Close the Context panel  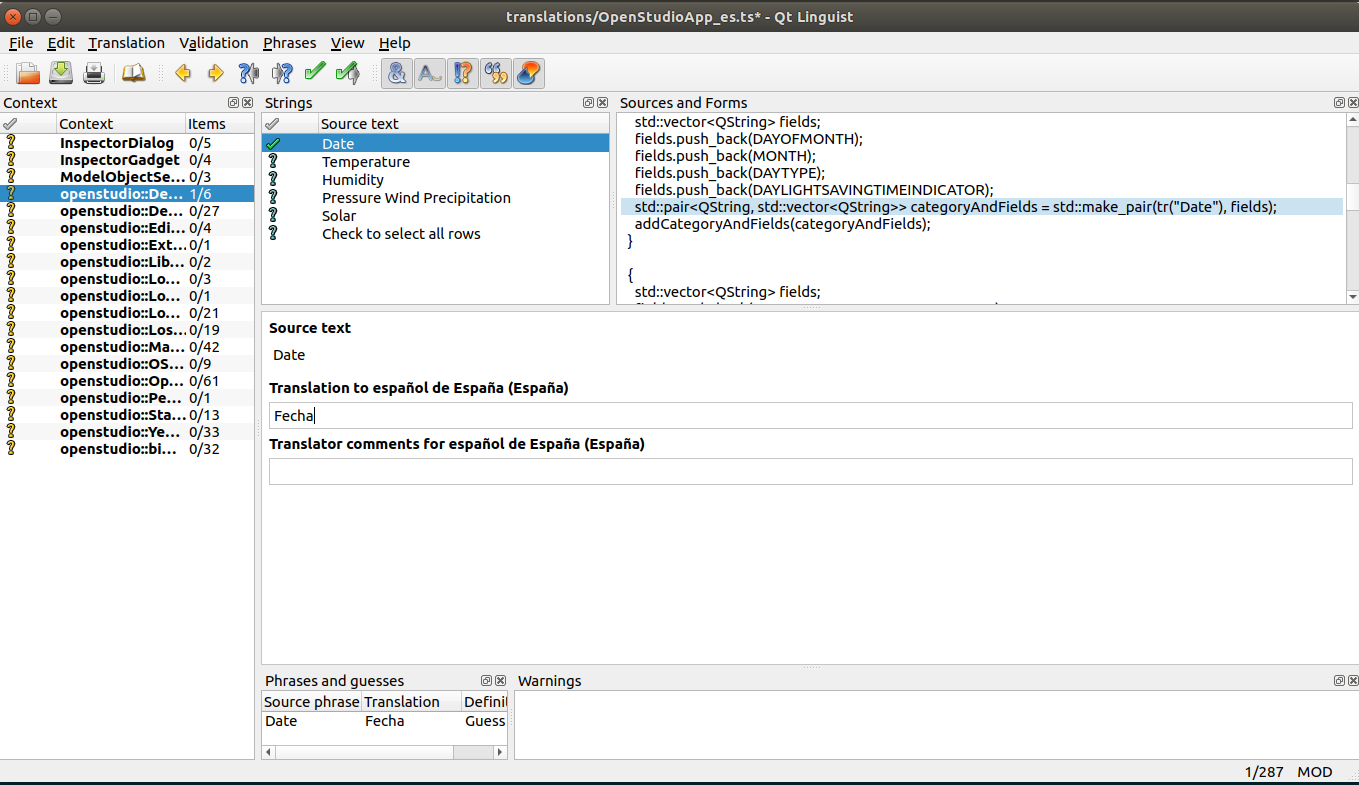[247, 103]
